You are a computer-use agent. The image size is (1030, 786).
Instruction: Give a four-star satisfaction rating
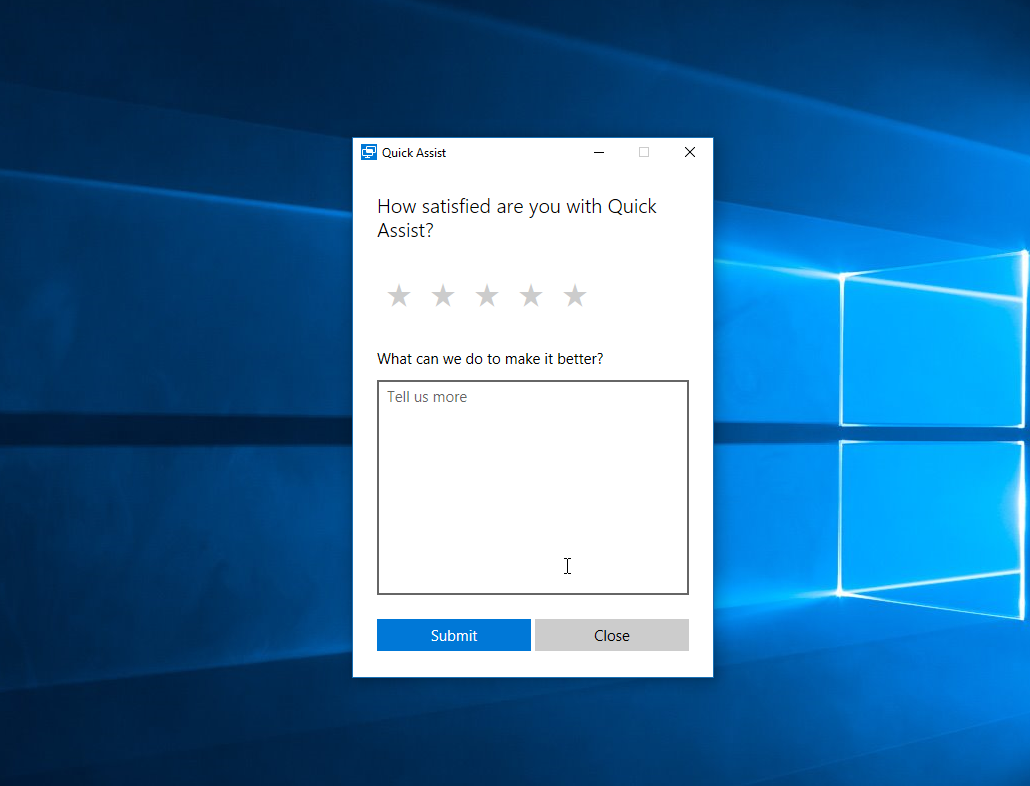[x=531, y=296]
